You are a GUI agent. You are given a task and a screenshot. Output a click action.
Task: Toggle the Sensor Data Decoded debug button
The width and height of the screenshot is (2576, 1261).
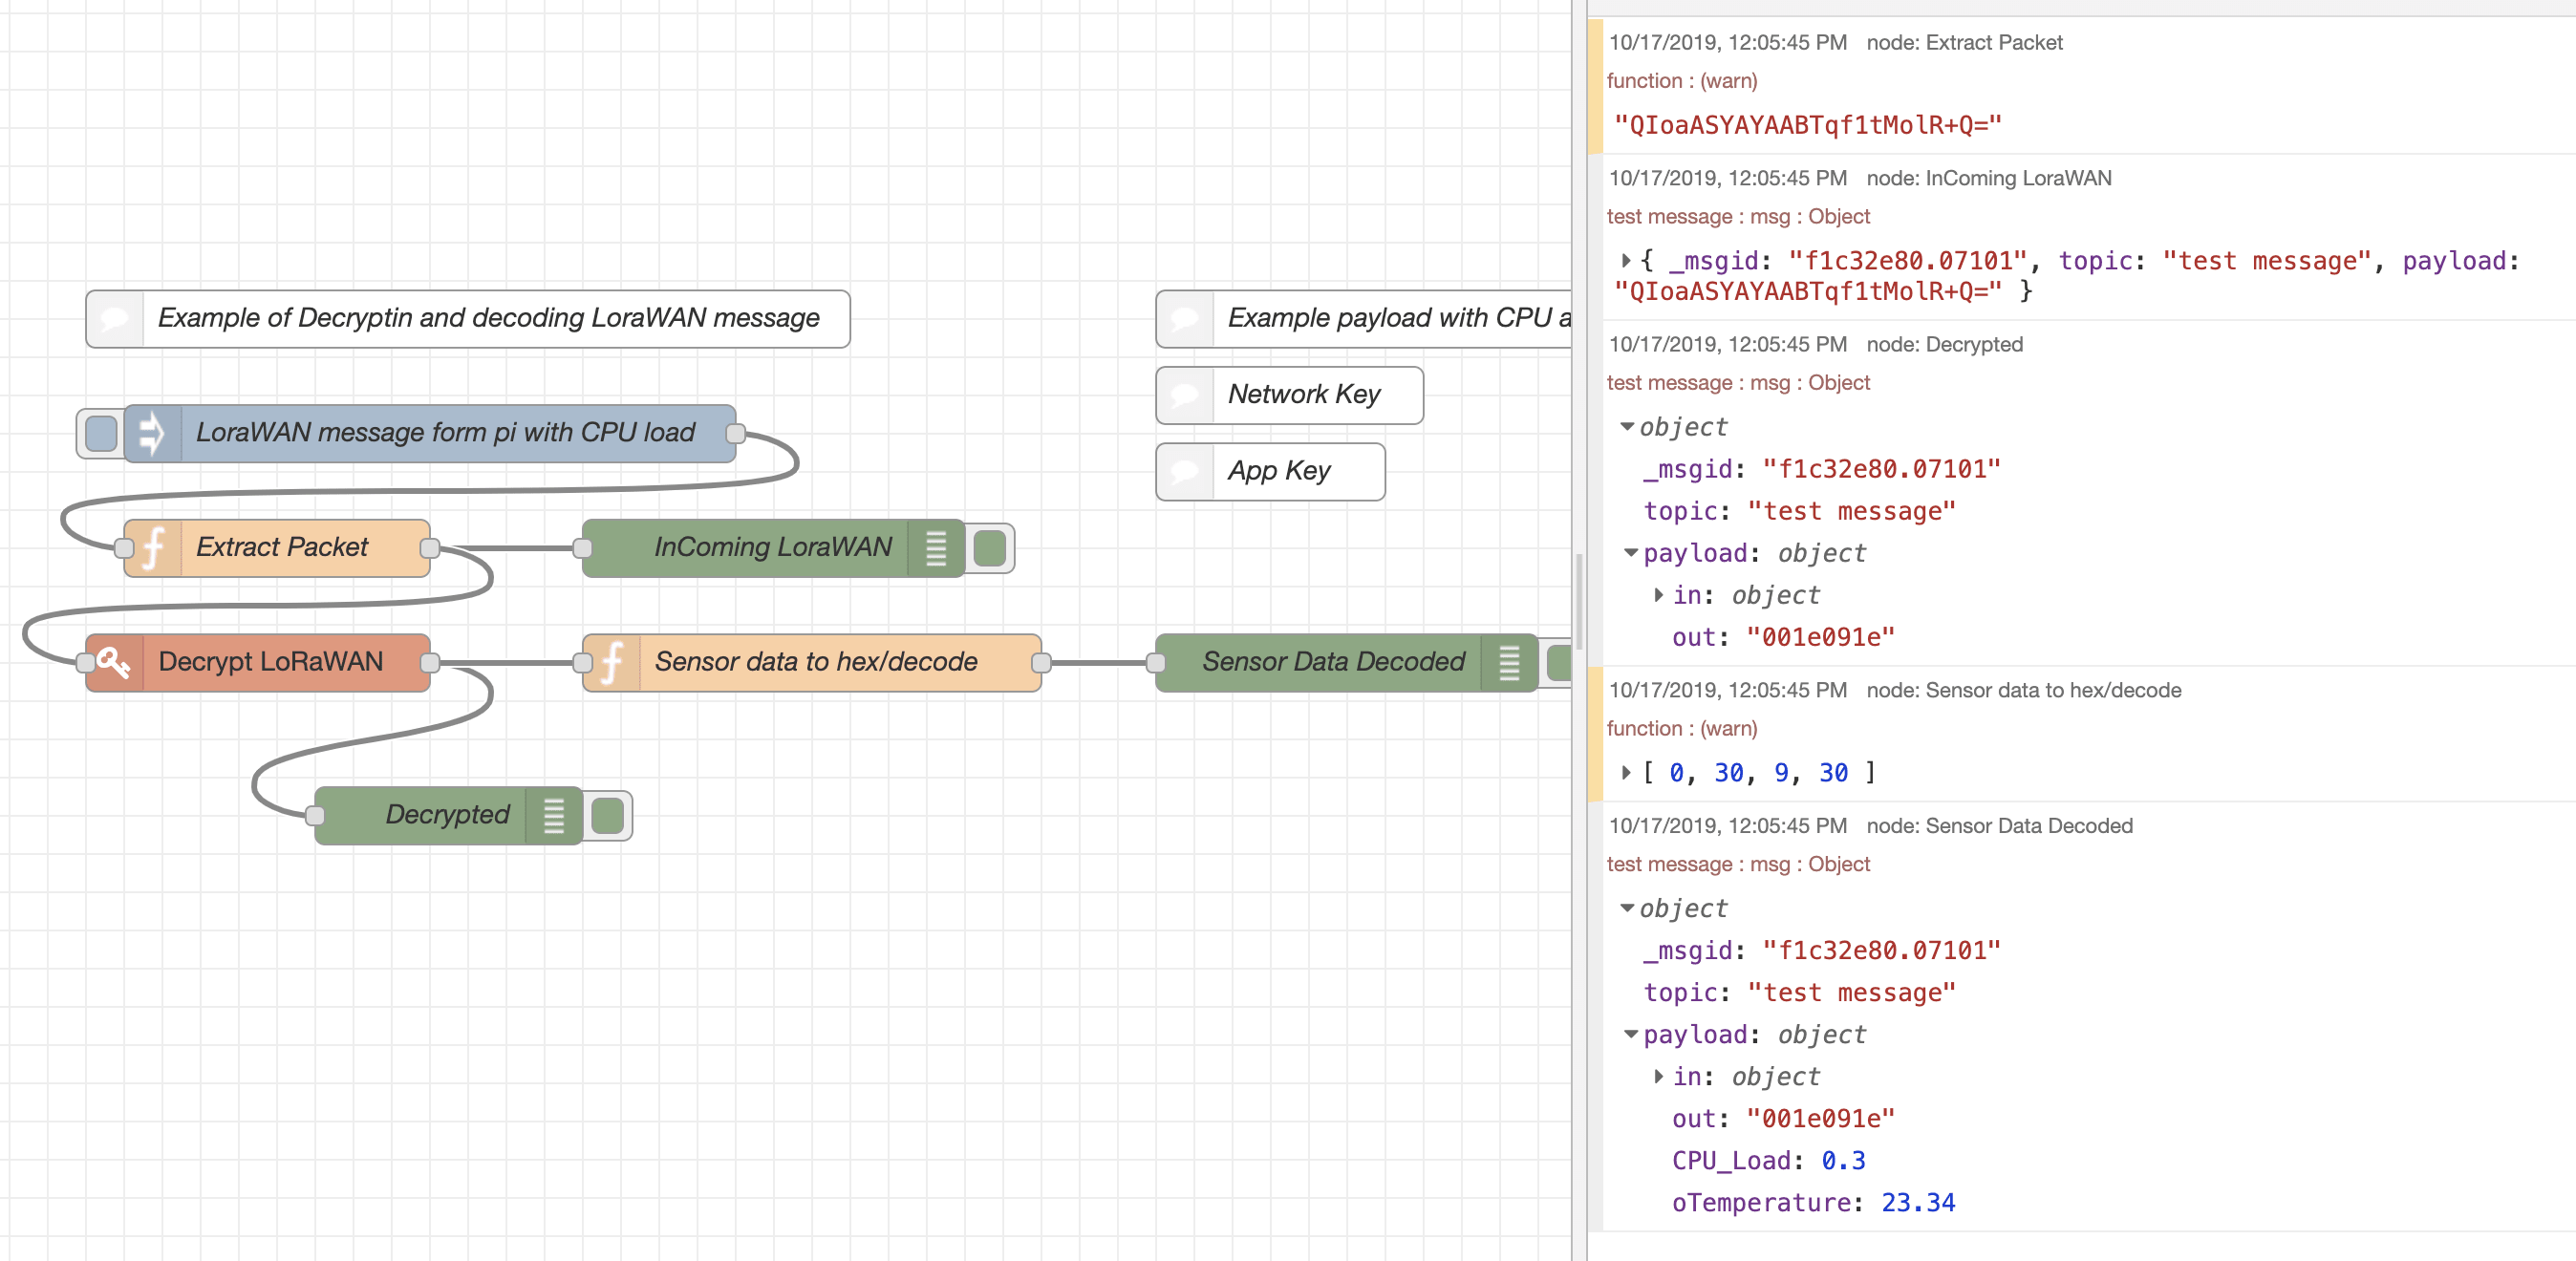(x=1561, y=661)
